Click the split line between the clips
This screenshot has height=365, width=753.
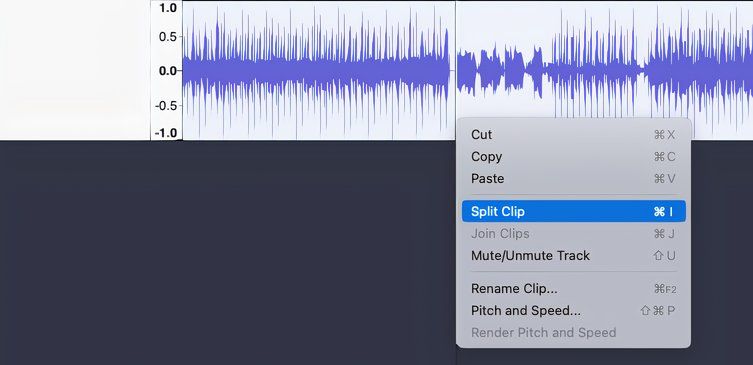(455, 71)
